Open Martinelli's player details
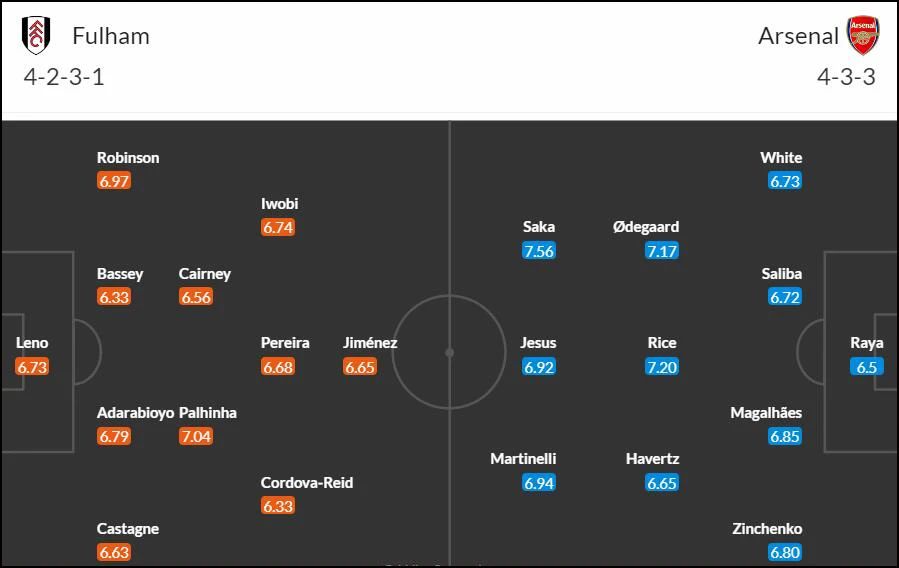 [523, 459]
